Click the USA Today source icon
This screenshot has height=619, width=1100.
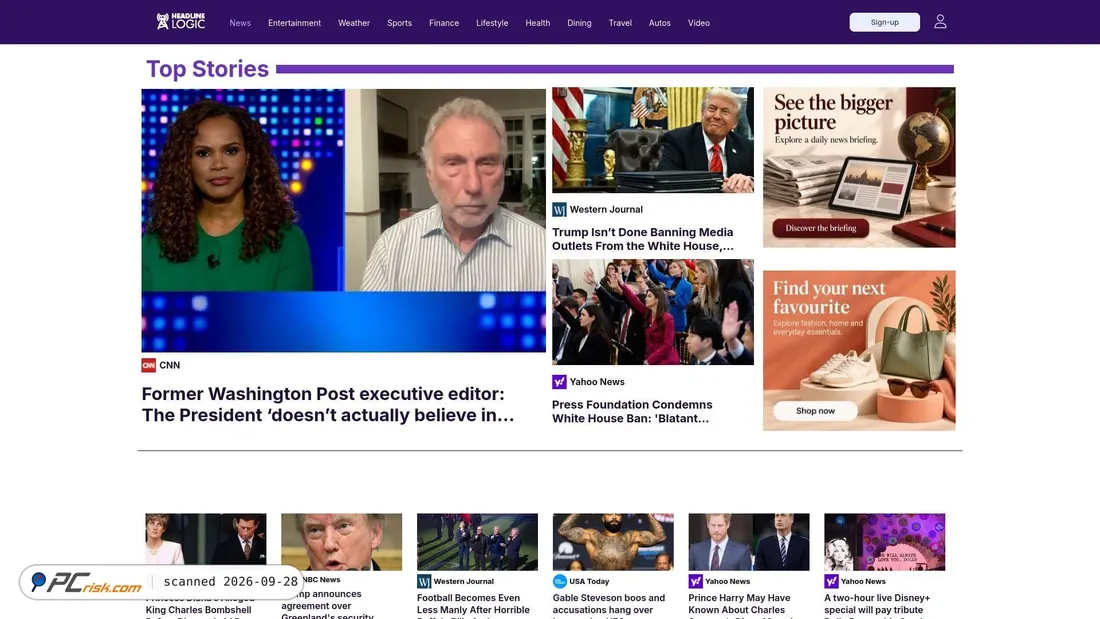(x=559, y=581)
